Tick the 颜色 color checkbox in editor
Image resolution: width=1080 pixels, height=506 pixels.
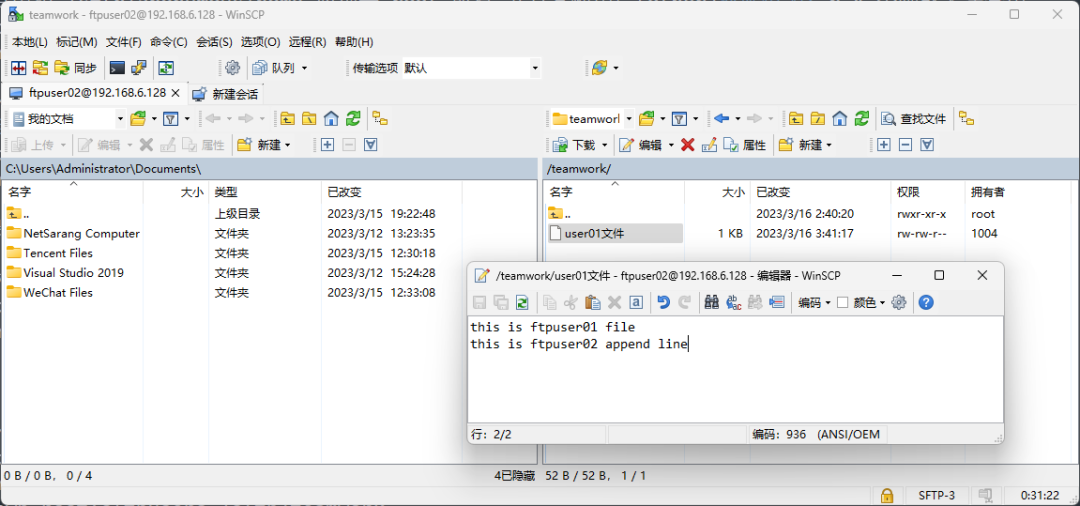pyautogui.click(x=842, y=302)
